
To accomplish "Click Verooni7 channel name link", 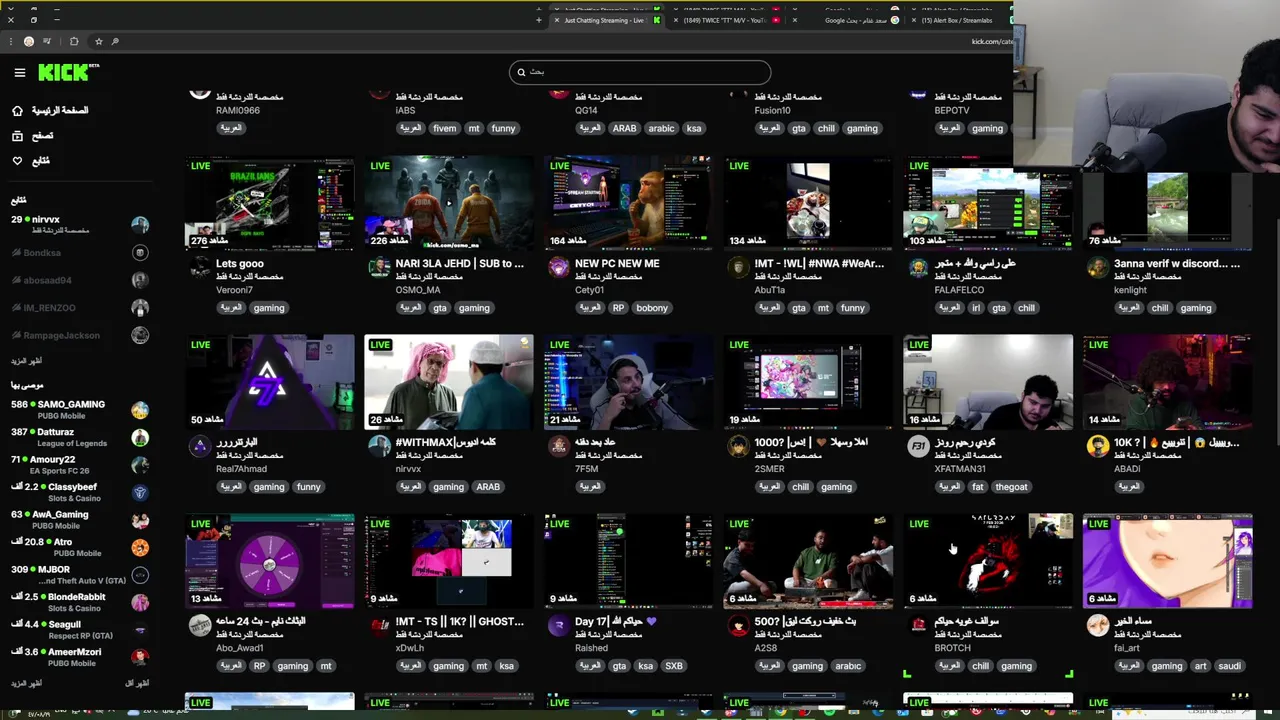I will [x=234, y=290].
